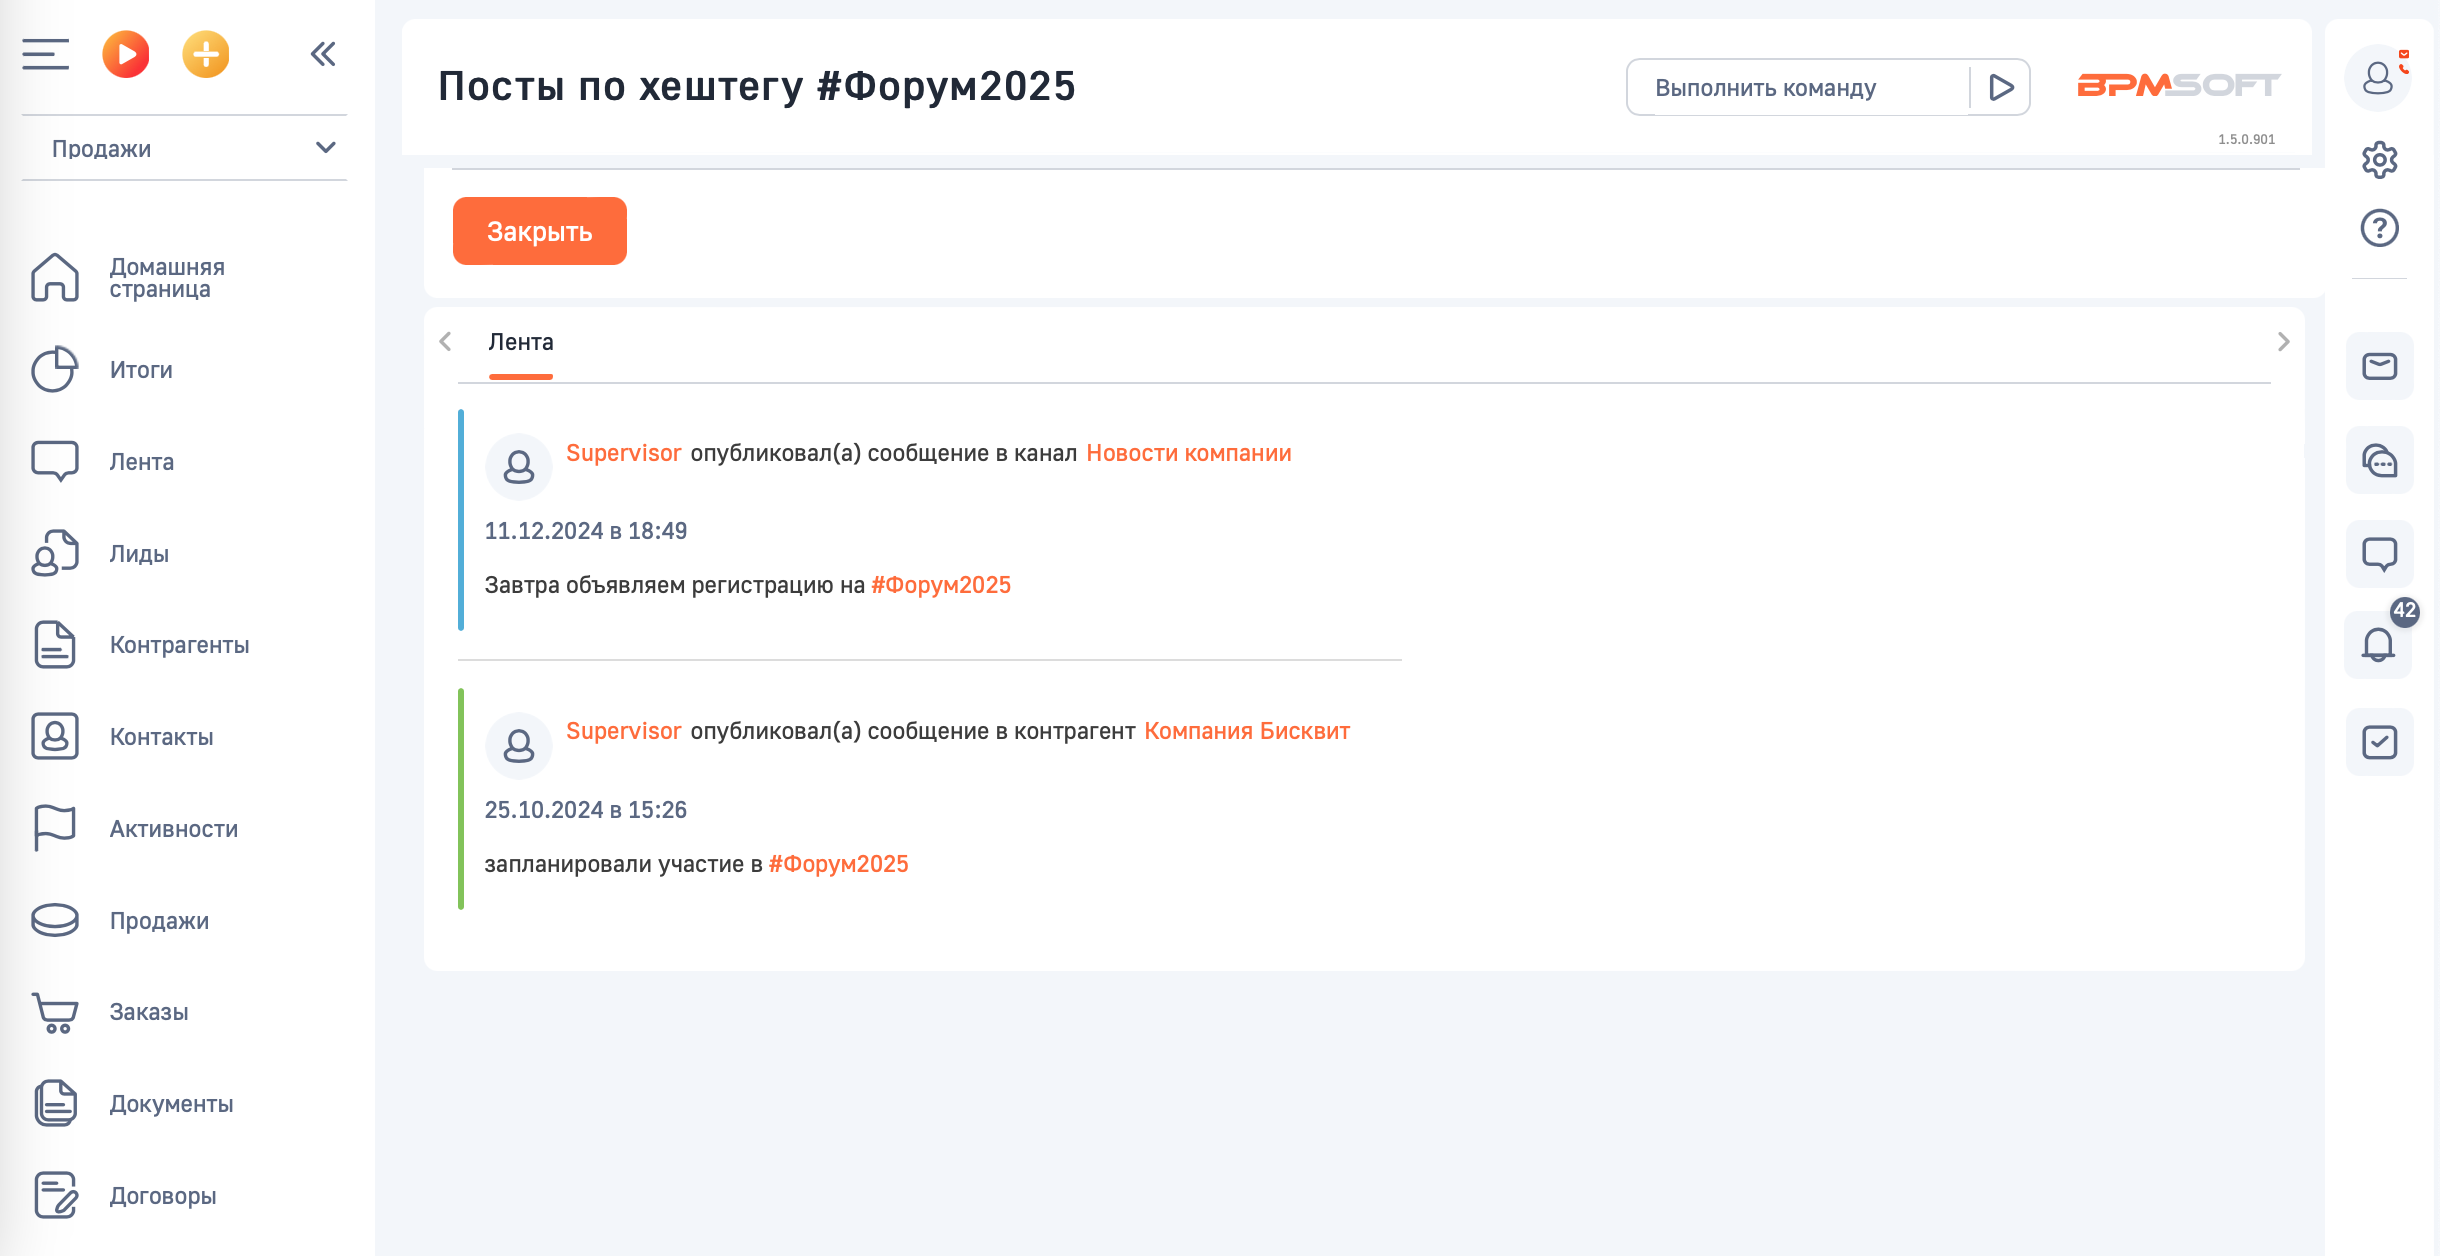Open the user profile icon
This screenshot has width=2440, height=1256.
[x=2378, y=78]
